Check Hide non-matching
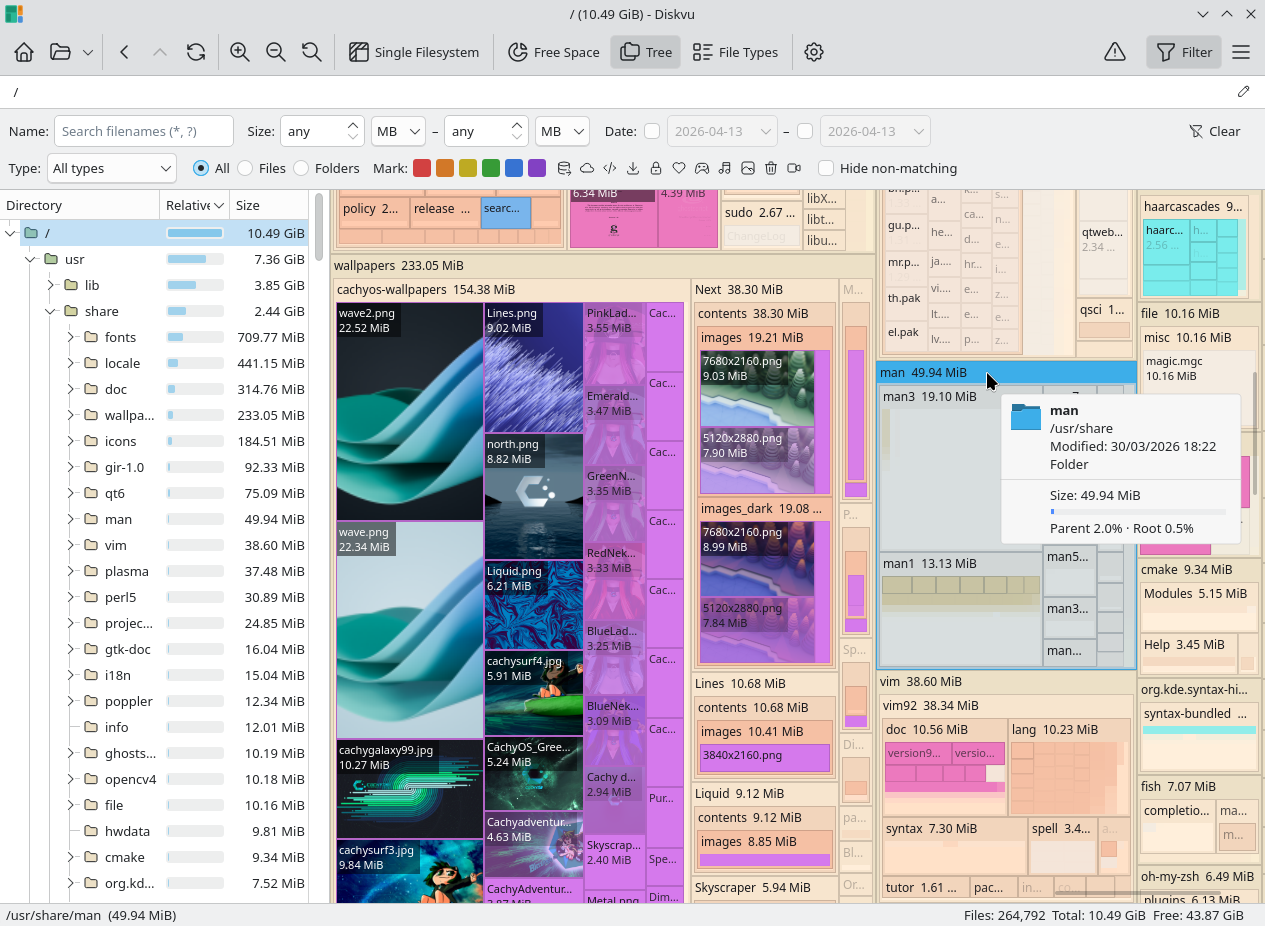This screenshot has width=1265, height=926. 826,168
